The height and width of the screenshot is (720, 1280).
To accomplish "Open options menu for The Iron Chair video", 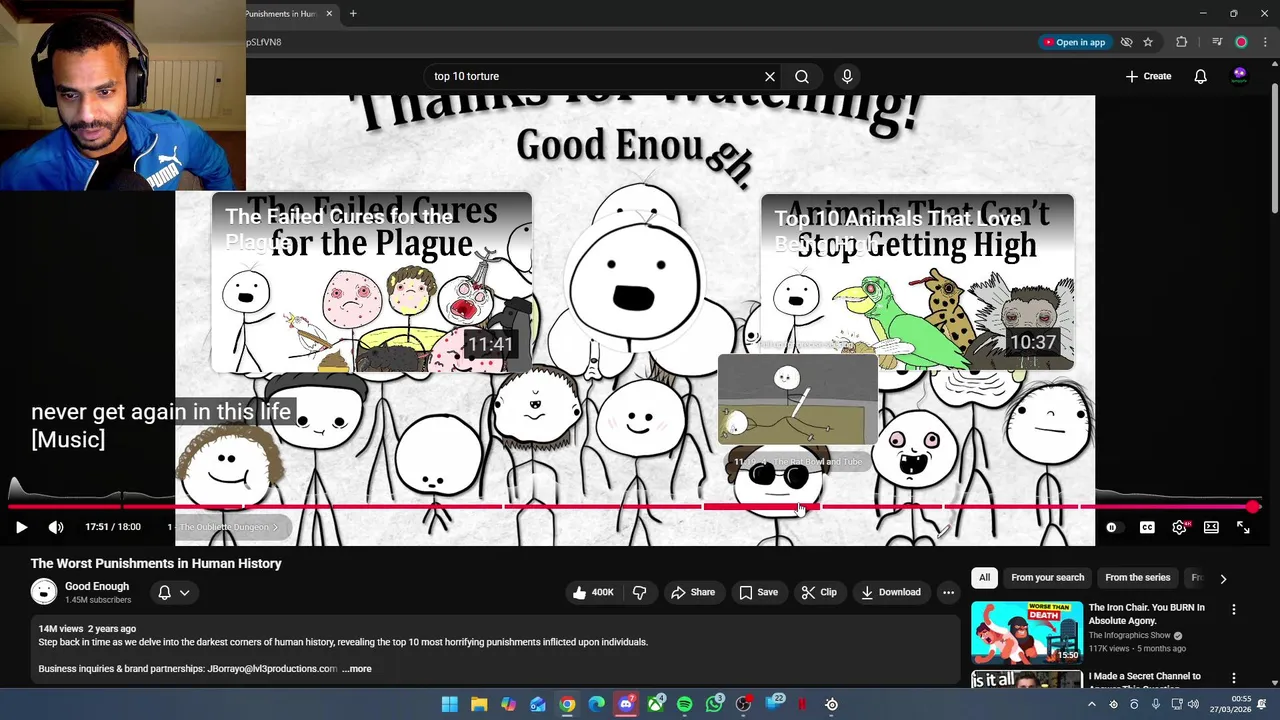I will point(1233,609).
